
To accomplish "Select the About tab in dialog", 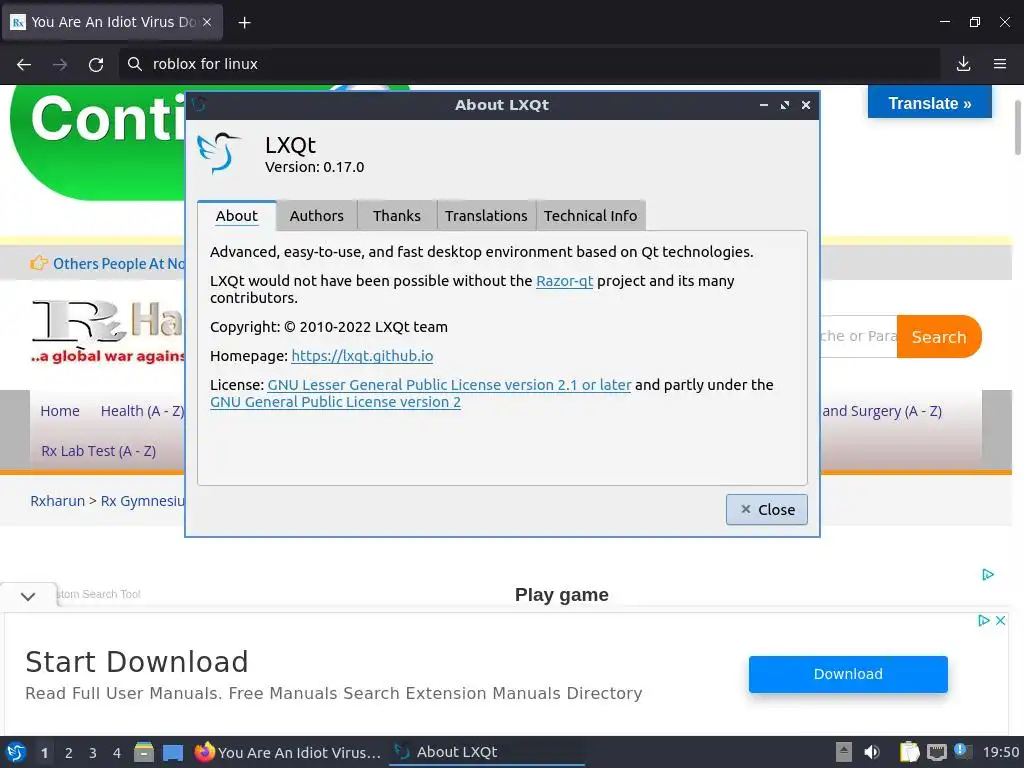I will pyautogui.click(x=236, y=216).
